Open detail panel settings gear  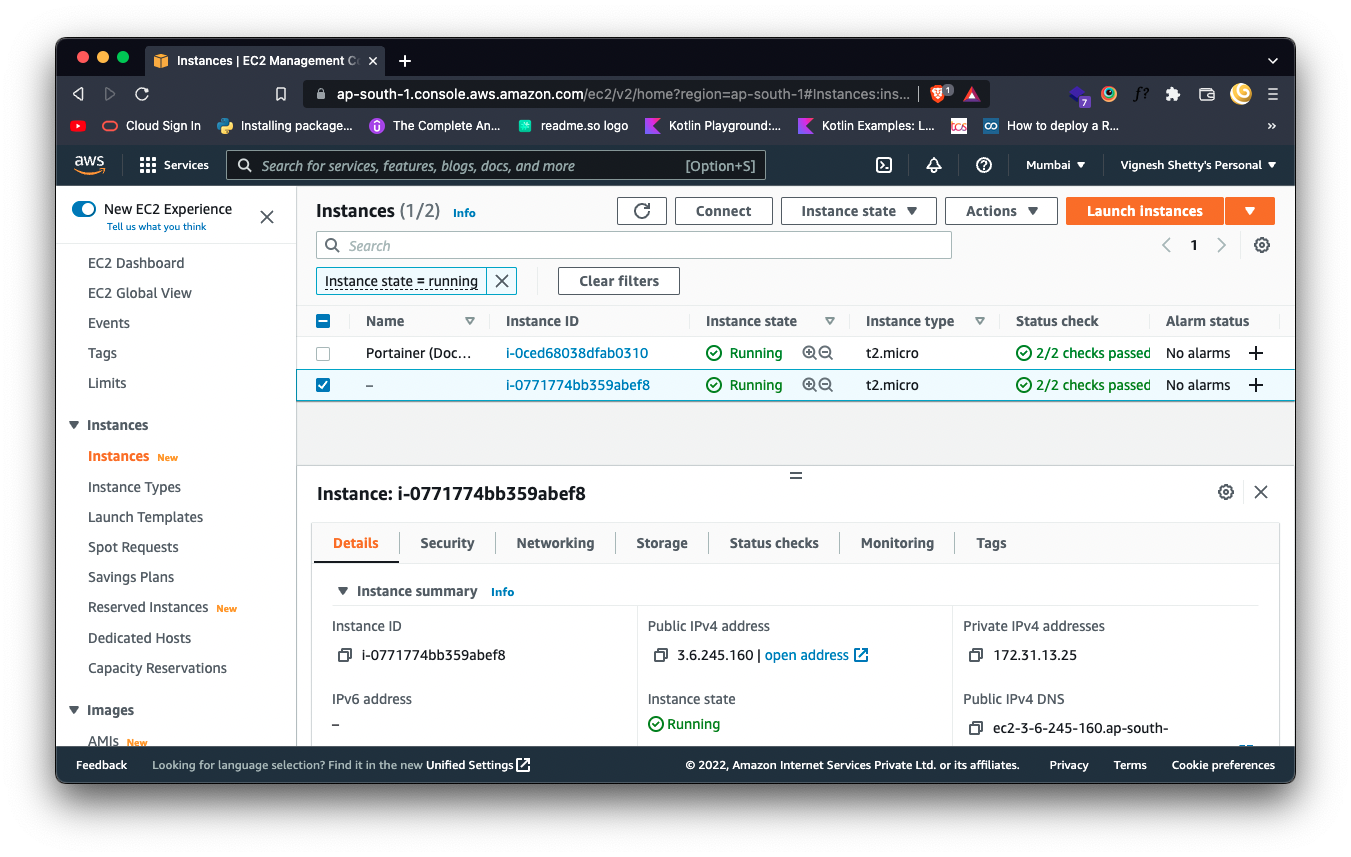1226,492
